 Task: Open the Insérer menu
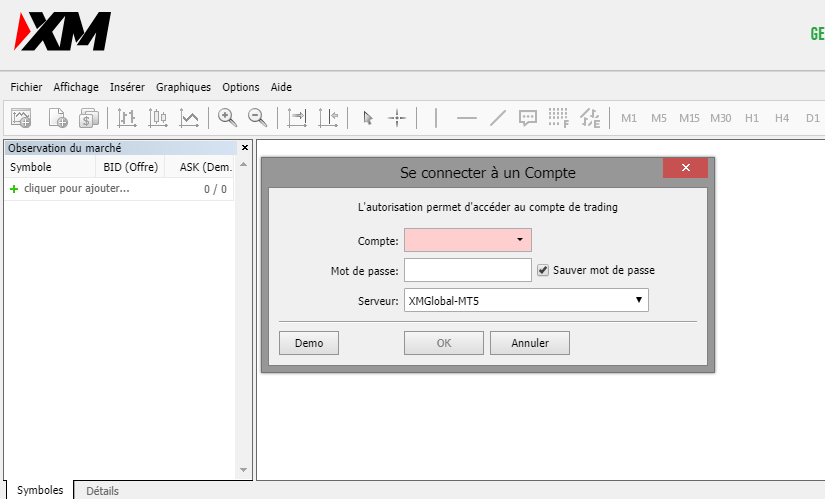click(127, 87)
